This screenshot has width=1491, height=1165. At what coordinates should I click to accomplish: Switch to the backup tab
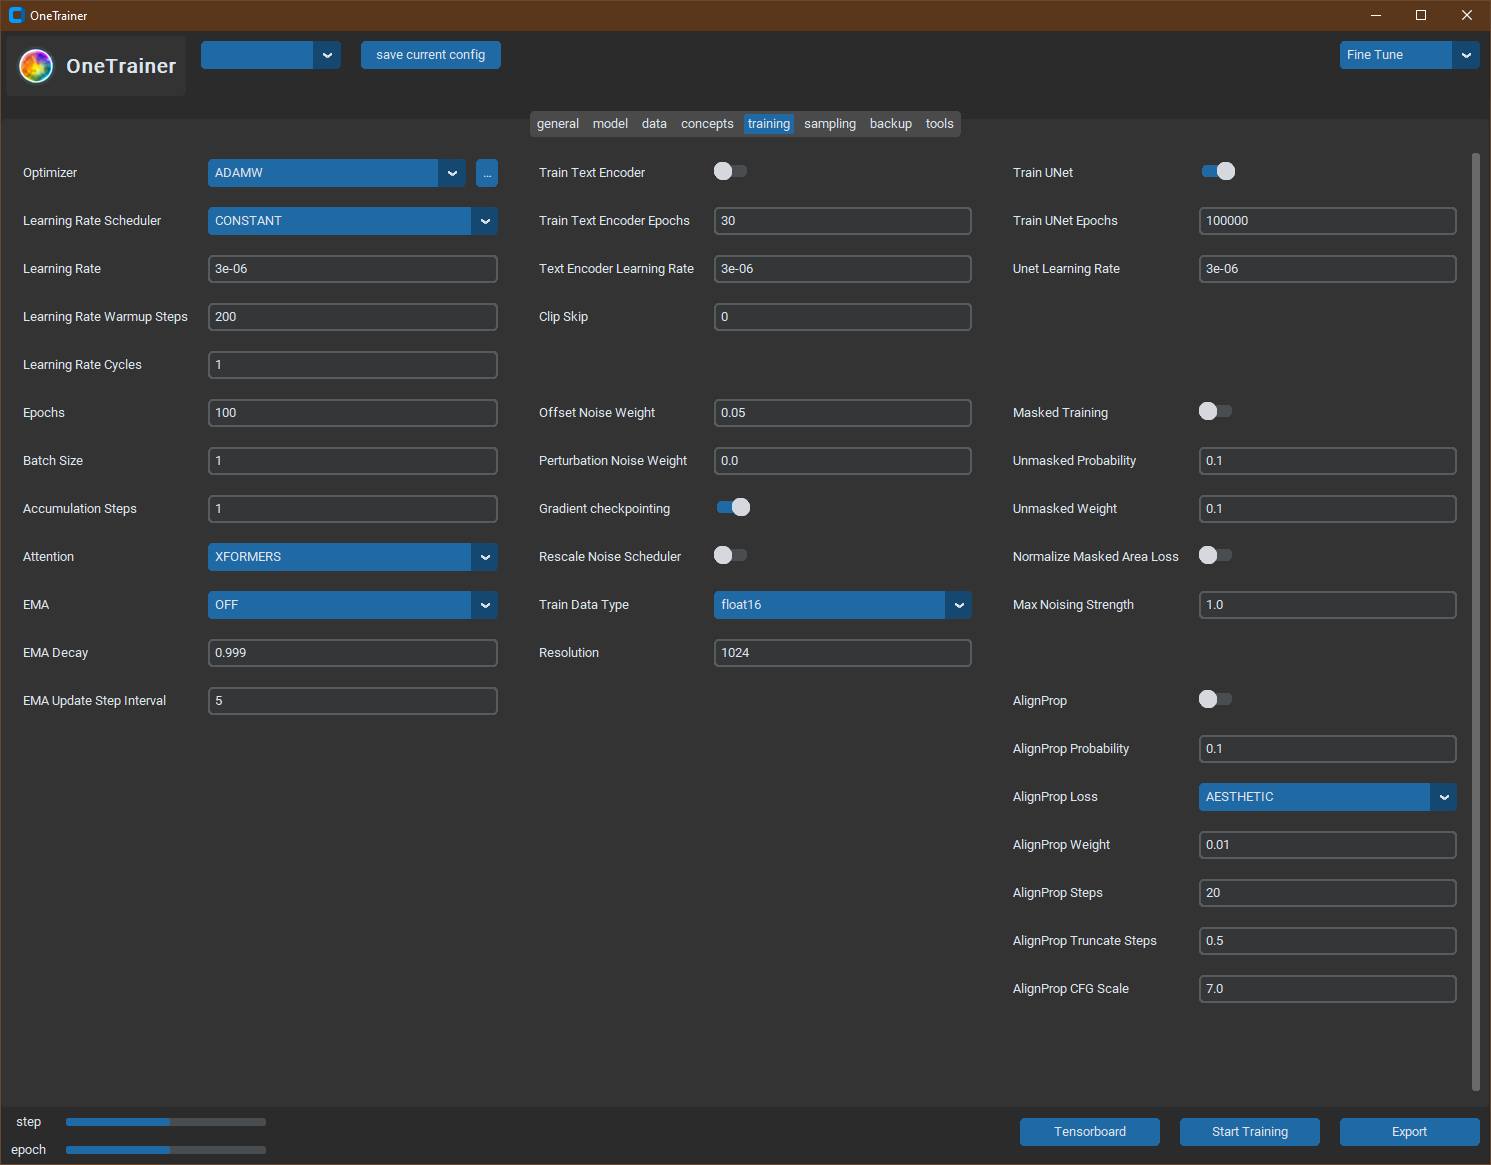pyautogui.click(x=890, y=123)
